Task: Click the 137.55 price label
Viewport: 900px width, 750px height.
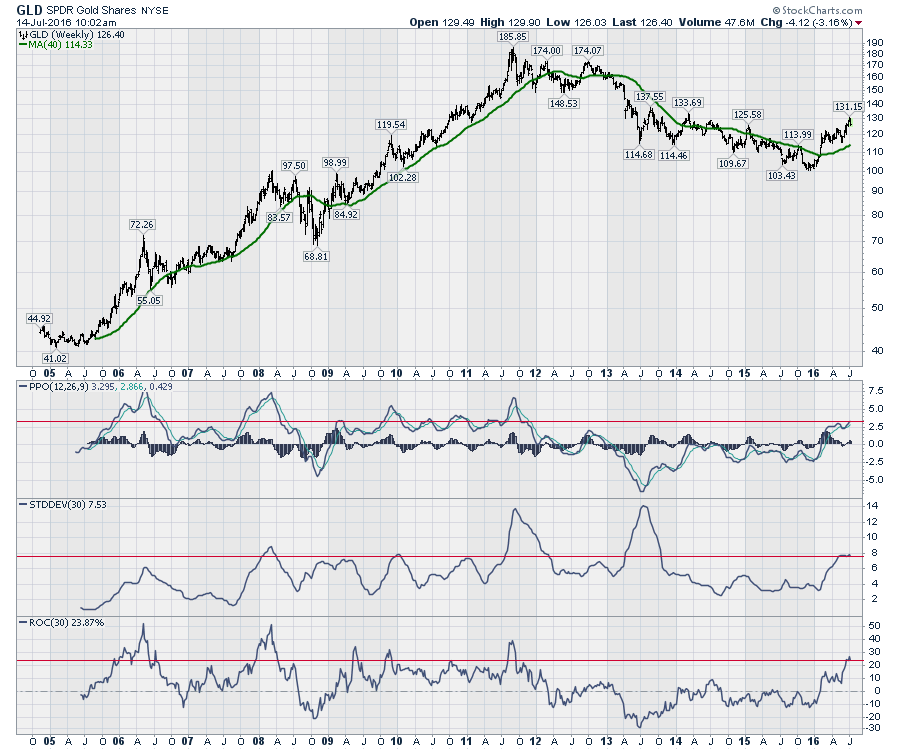Action: [650, 96]
